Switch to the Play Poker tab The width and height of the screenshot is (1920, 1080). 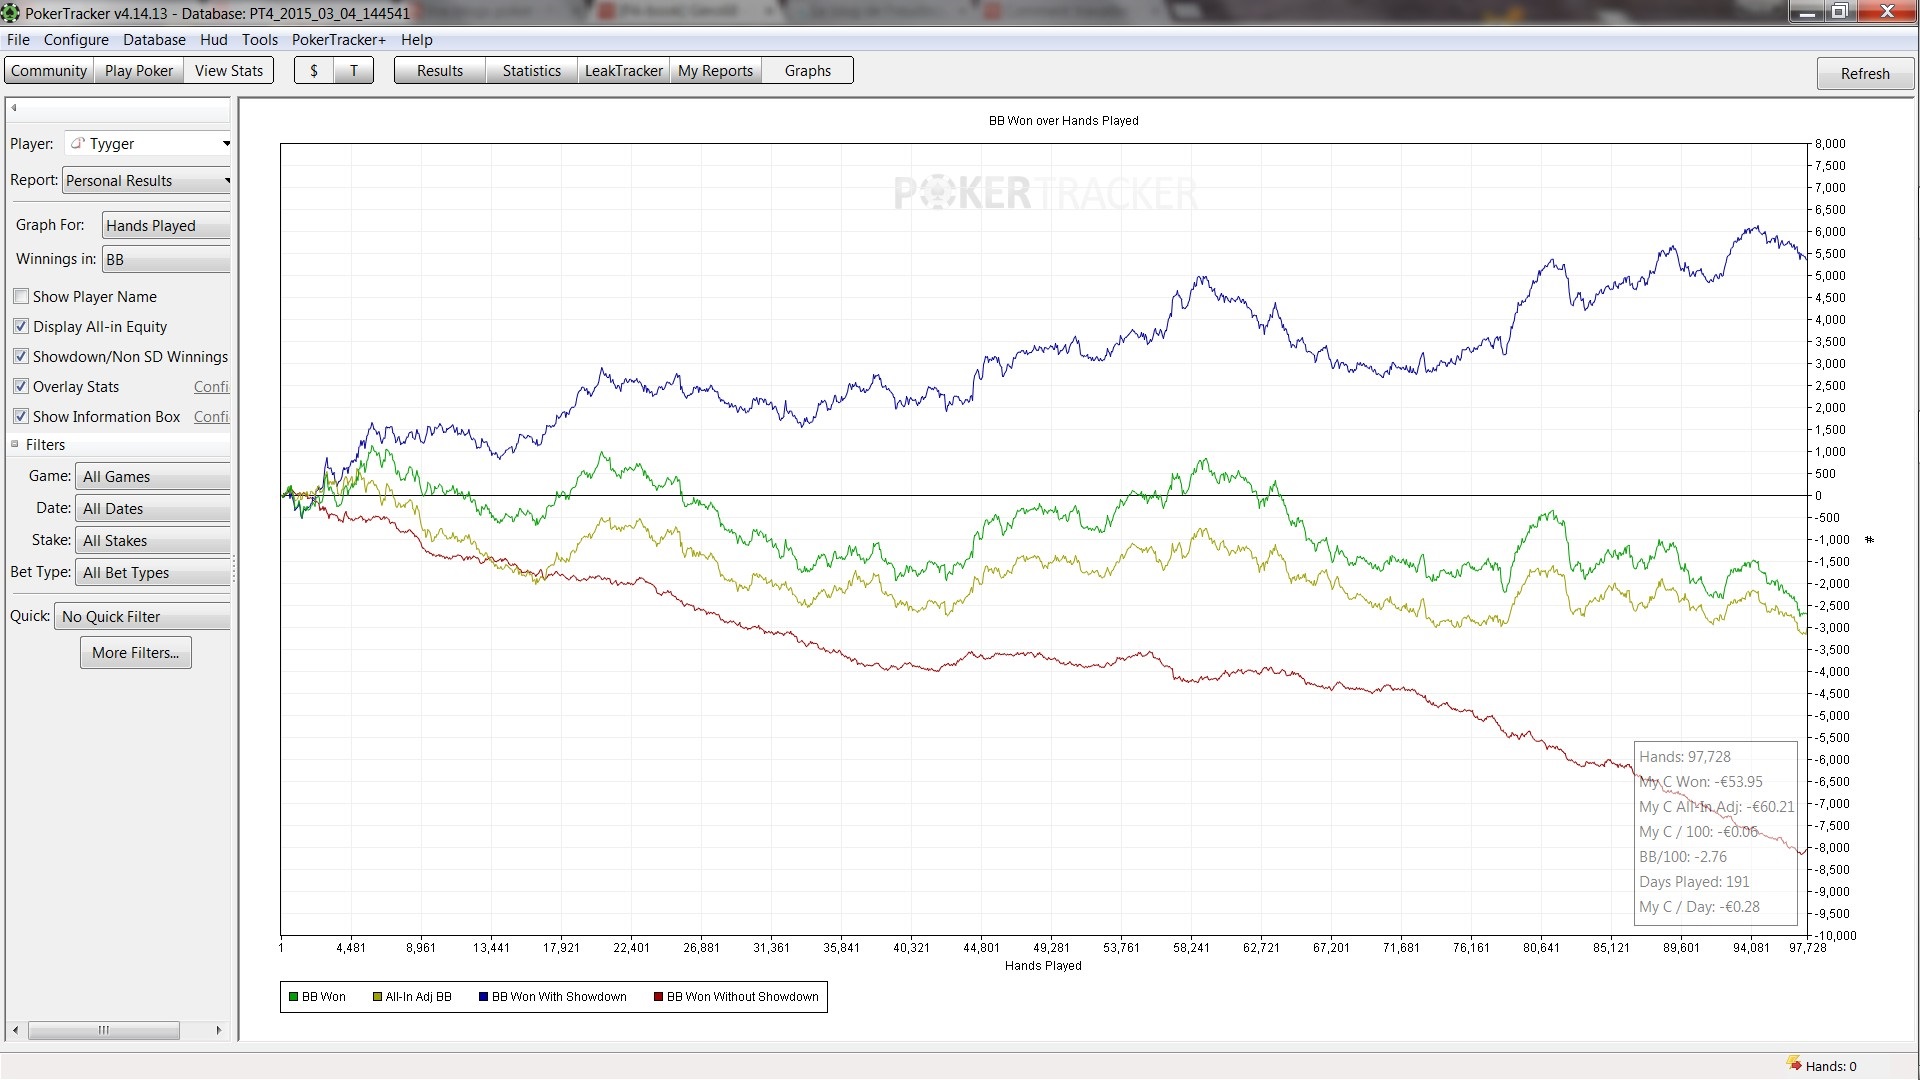click(x=139, y=71)
